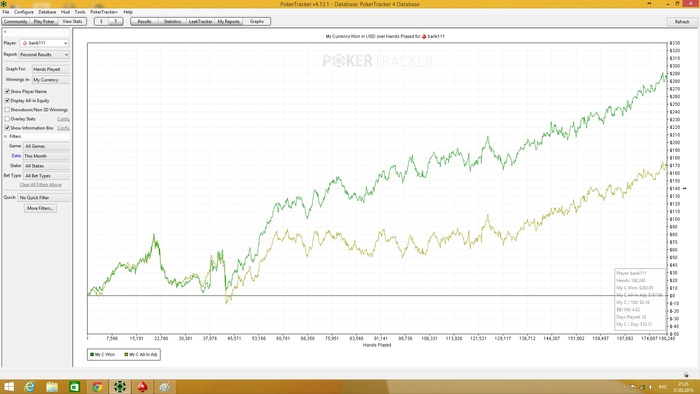Open the Hud menu
The image size is (700, 394).
(65, 12)
